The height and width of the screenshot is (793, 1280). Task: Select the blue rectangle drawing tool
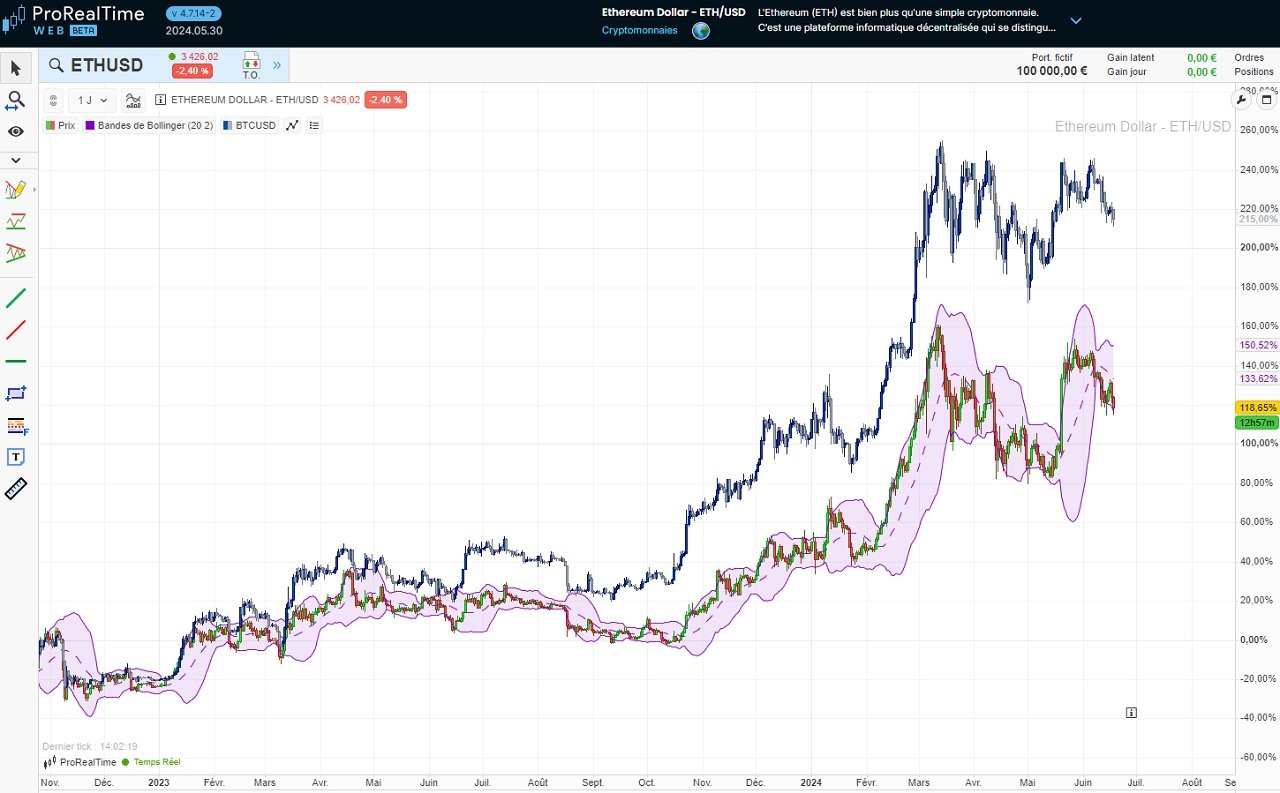click(x=16, y=394)
